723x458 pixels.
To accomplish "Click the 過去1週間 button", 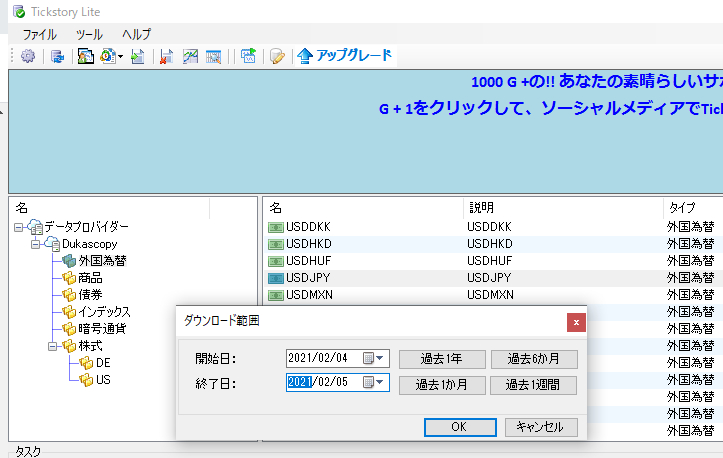I will pyautogui.click(x=533, y=384).
